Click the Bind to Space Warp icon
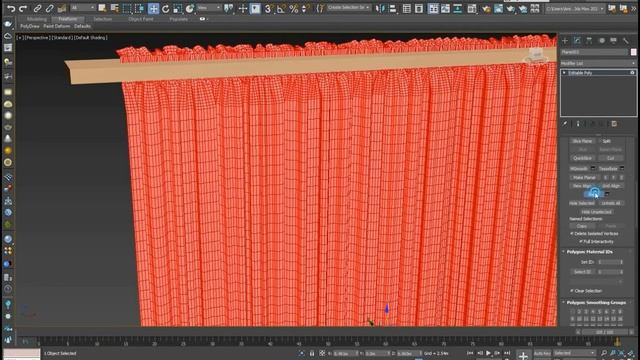The height and width of the screenshot is (360, 640). tap(62, 8)
